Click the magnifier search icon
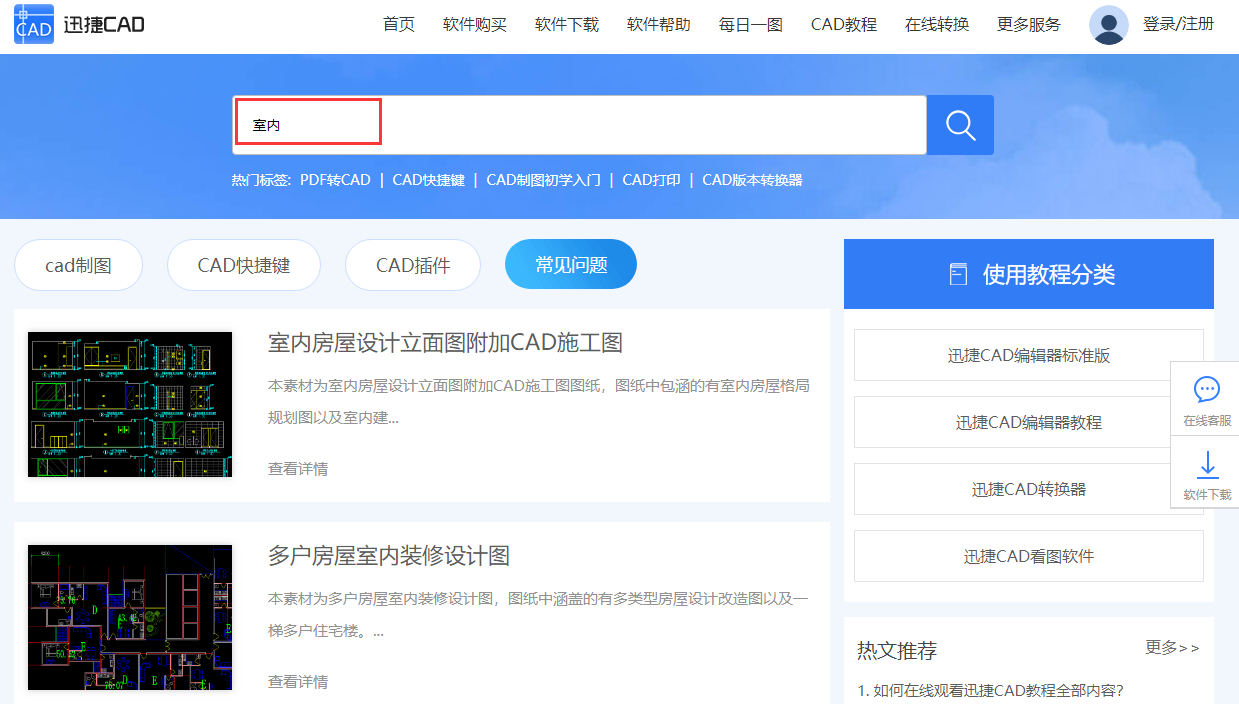This screenshot has height=704, width=1239. [959, 124]
